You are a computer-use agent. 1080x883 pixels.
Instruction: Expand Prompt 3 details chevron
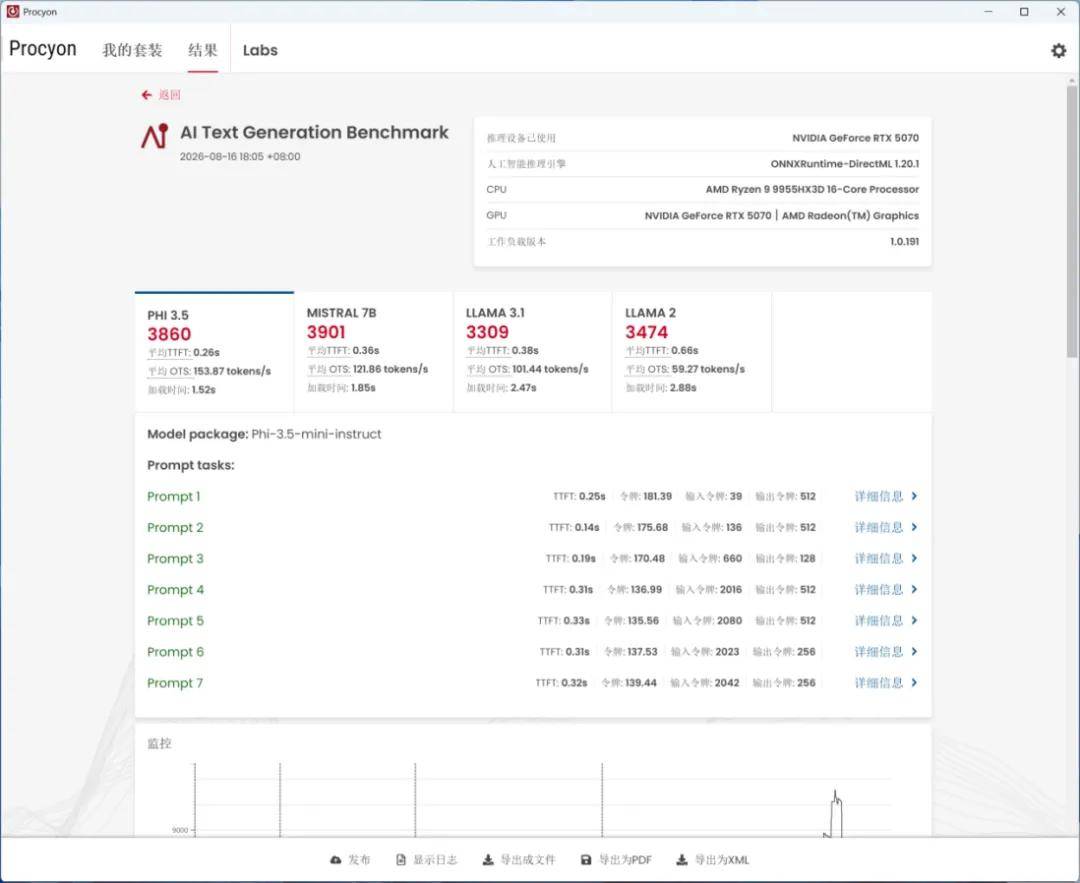(914, 558)
